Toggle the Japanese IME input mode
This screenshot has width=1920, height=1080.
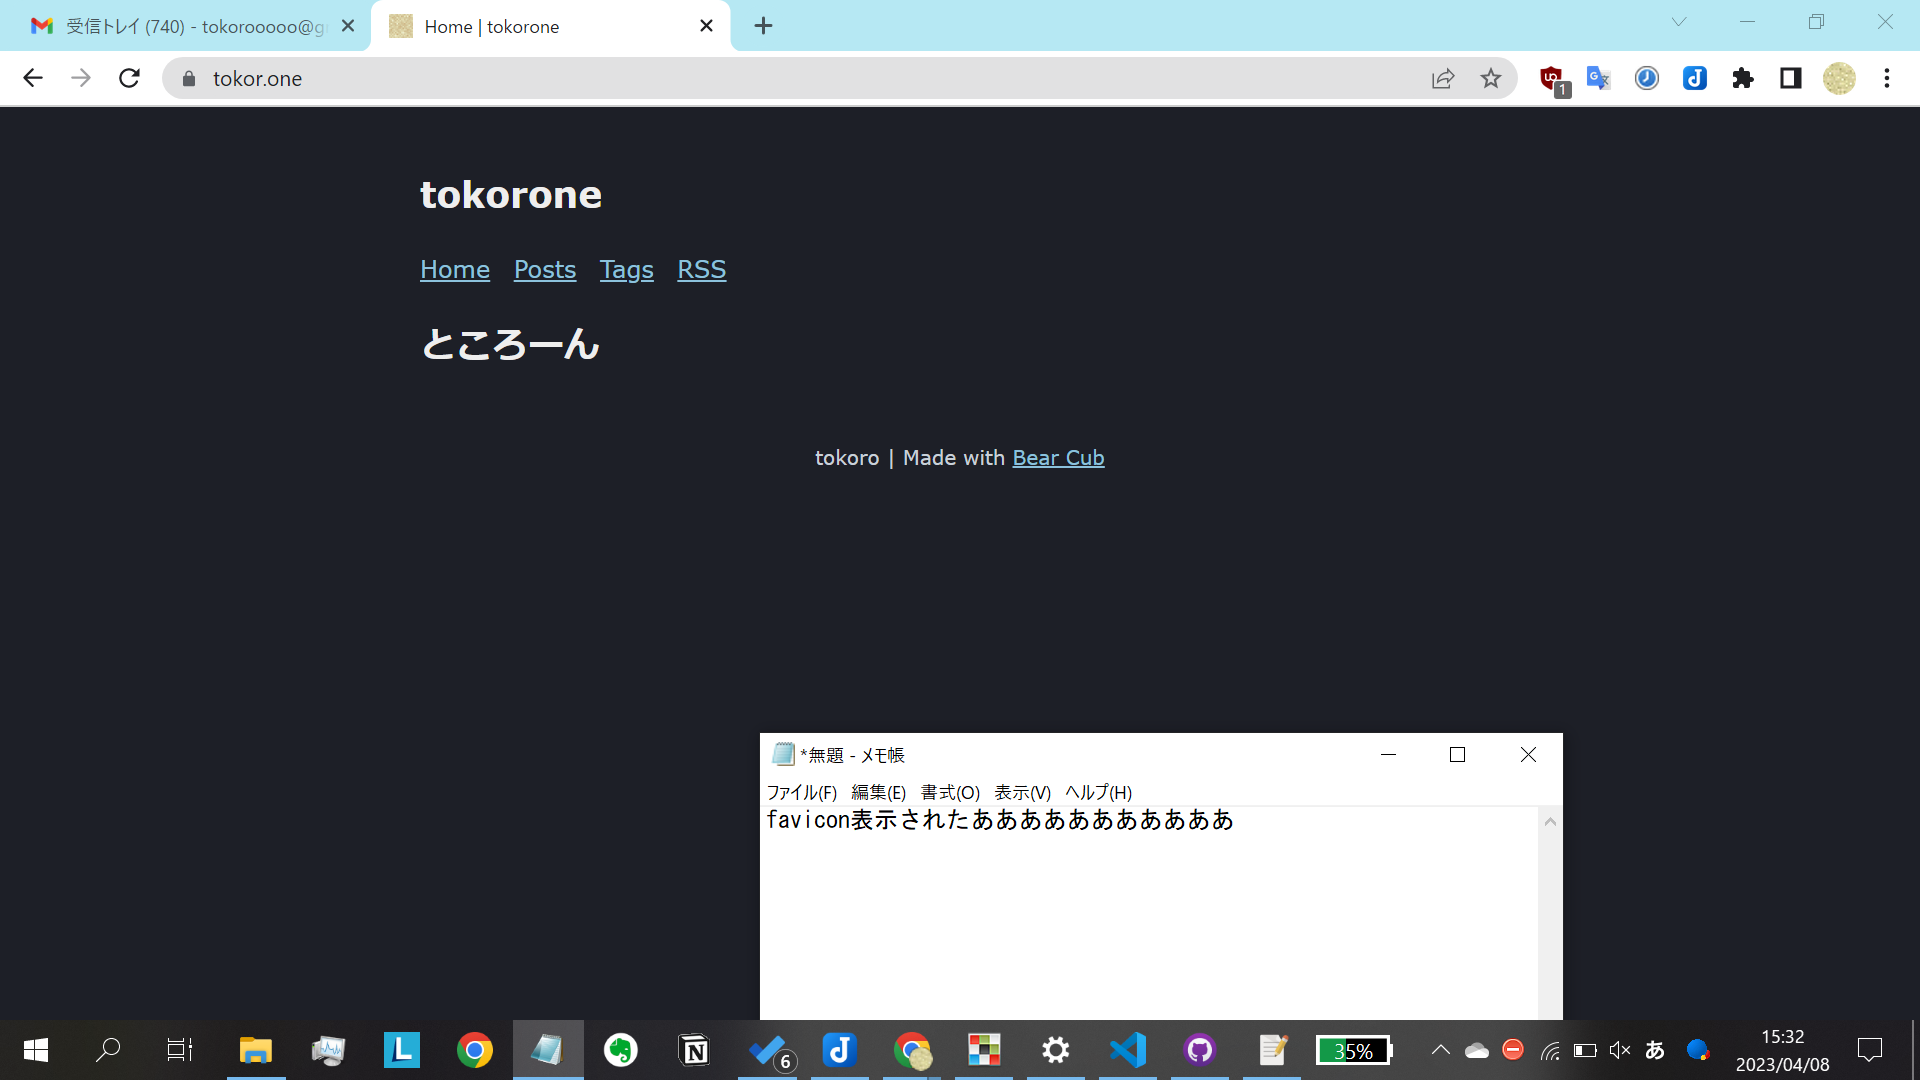(1655, 1050)
